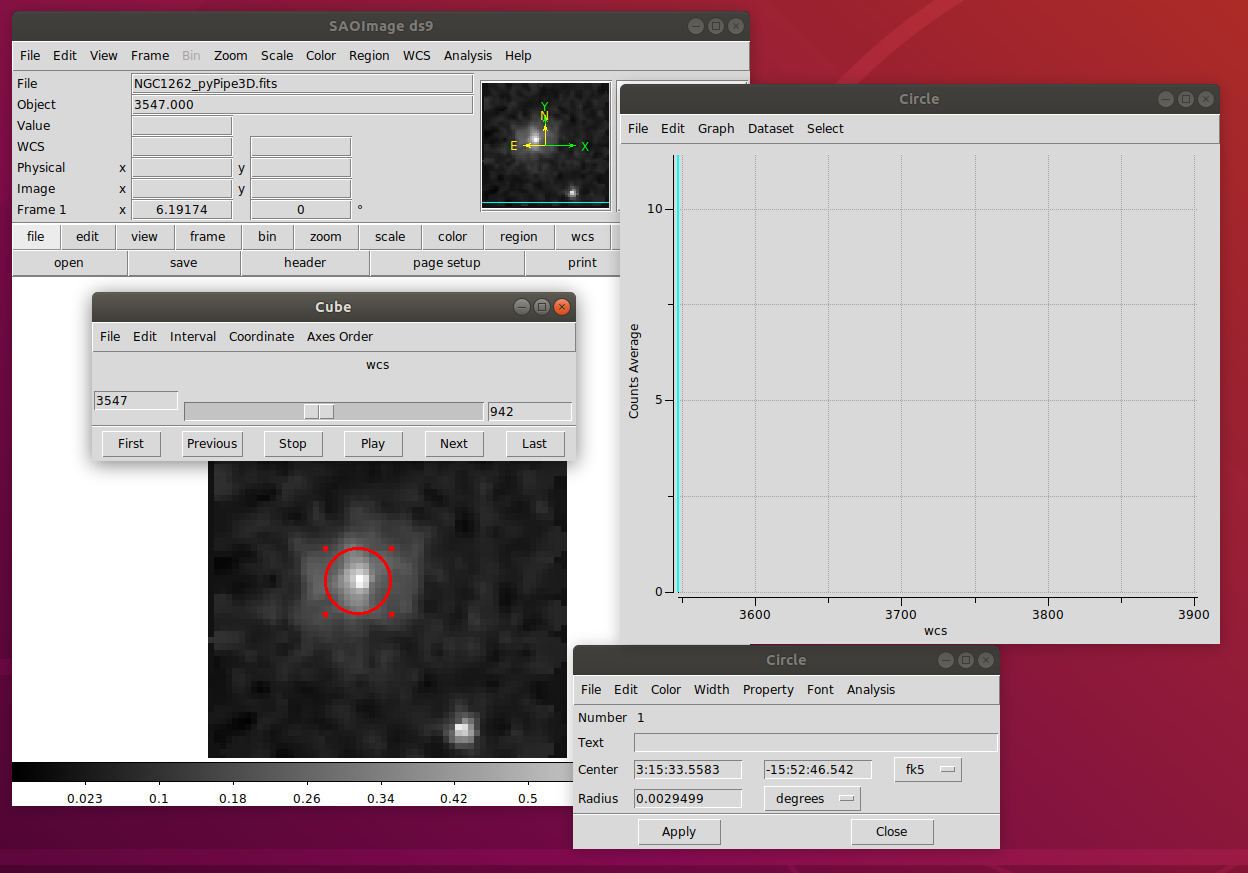Click the panner thumbnail with compass arrows
This screenshot has height=873, width=1248.
[x=545, y=145]
